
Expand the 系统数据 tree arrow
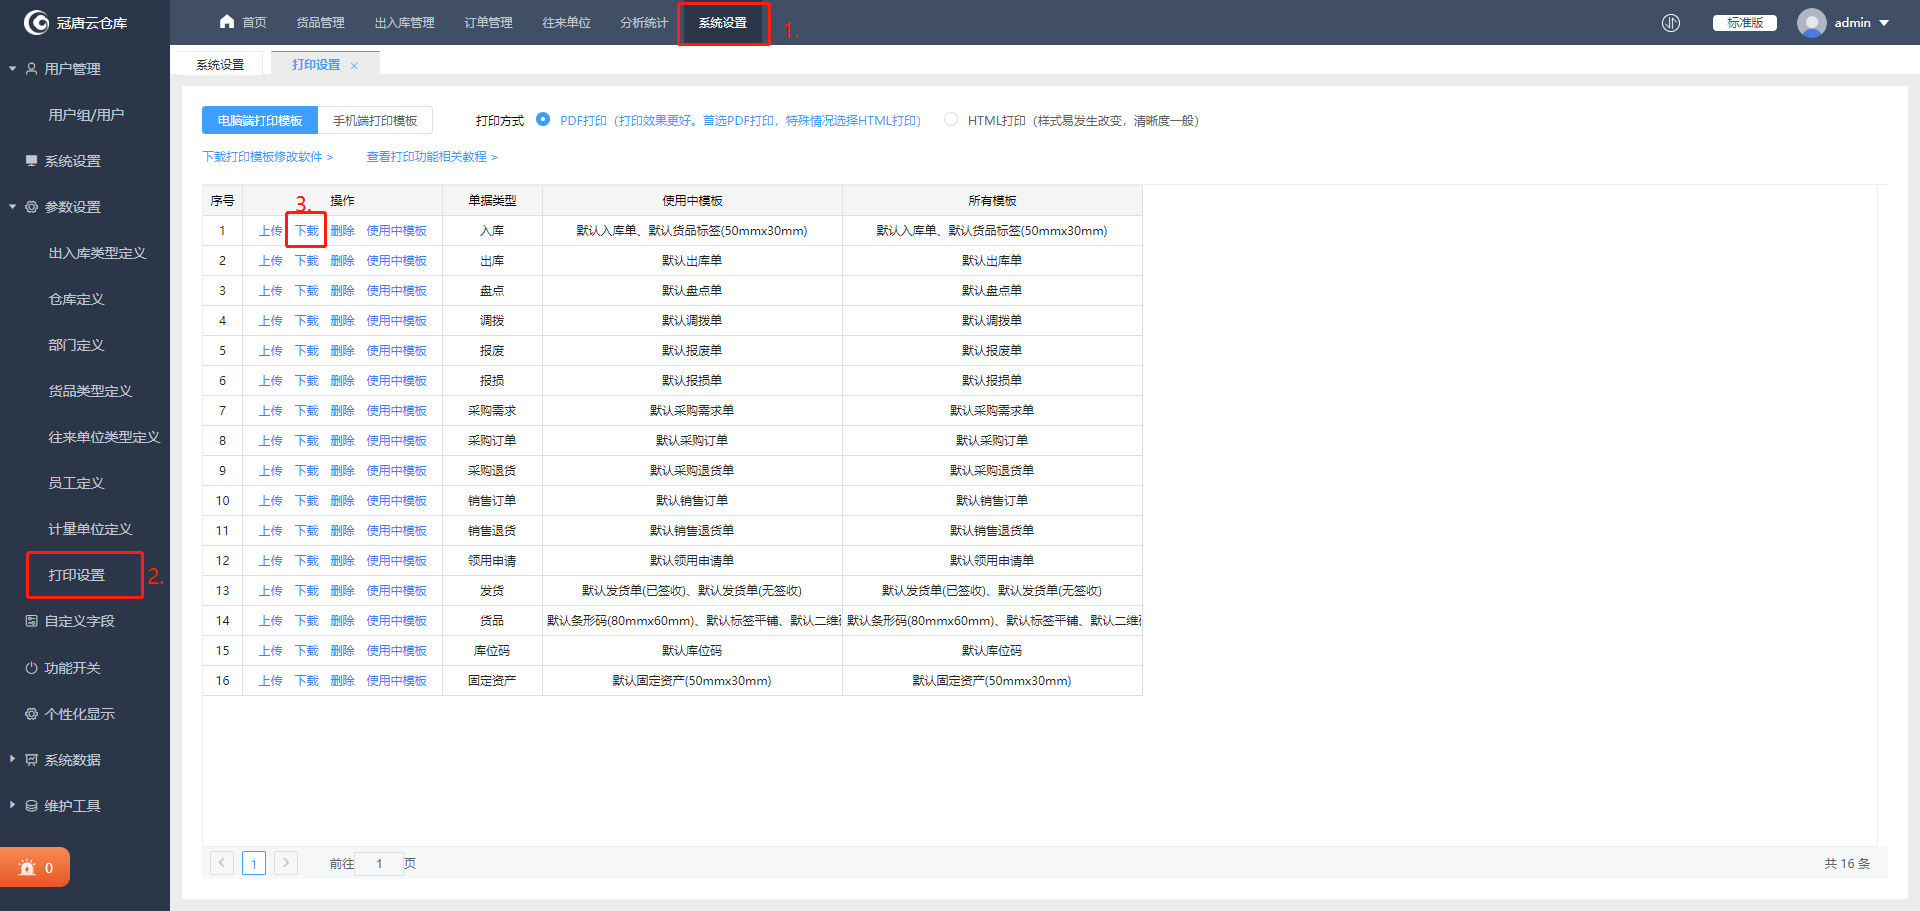[x=12, y=760]
